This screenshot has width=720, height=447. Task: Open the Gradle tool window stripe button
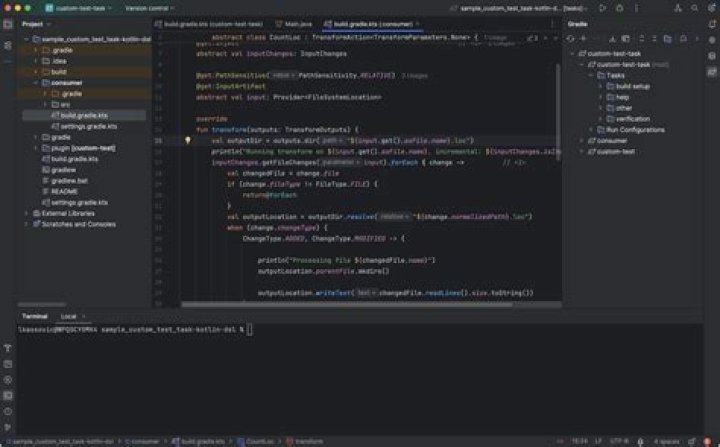(712, 72)
